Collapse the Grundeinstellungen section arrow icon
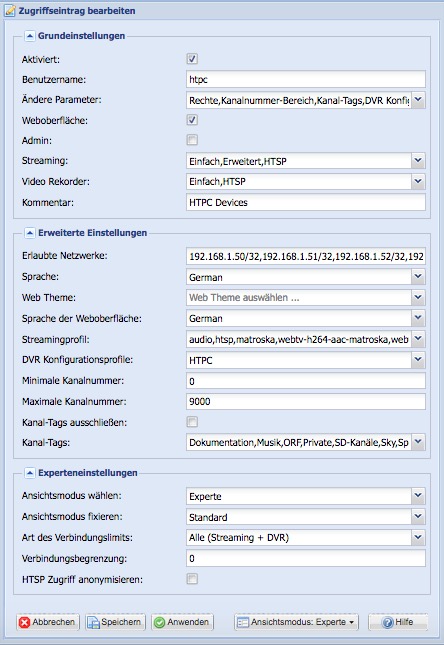This screenshot has width=444, height=645. 30,36
